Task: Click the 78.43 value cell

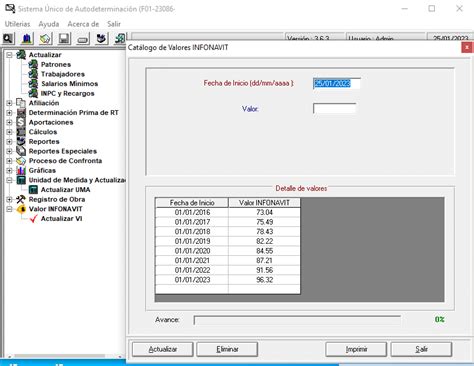Action: pyautogui.click(x=264, y=232)
